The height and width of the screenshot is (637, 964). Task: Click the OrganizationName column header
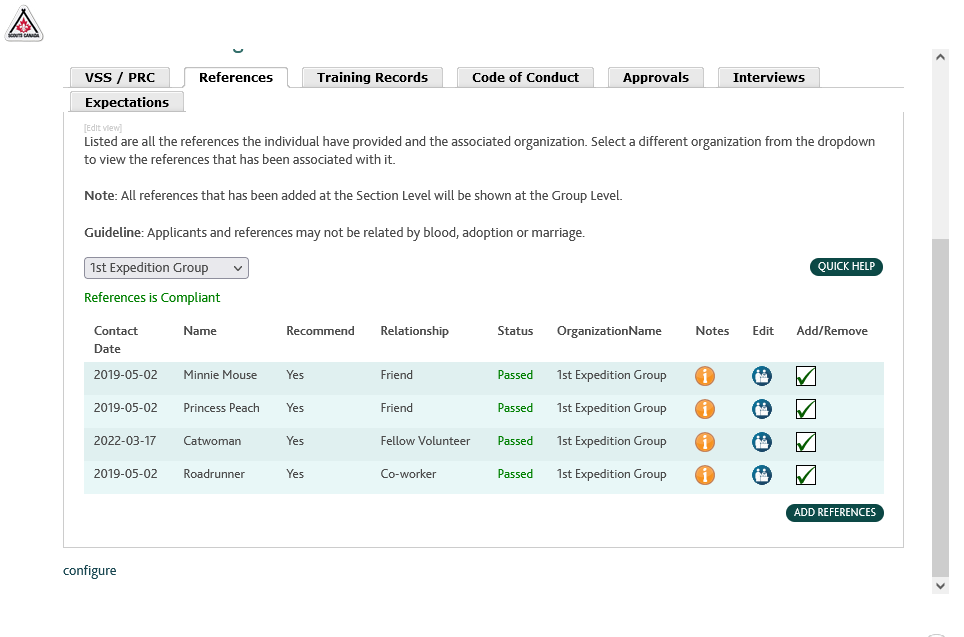click(x=609, y=331)
